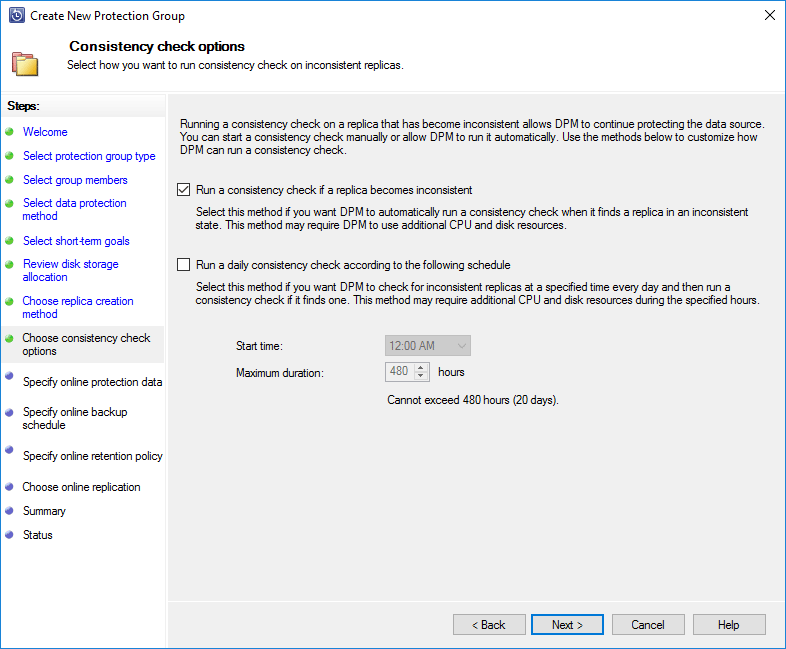Increase maximum duration with the up arrow

(x=421, y=367)
